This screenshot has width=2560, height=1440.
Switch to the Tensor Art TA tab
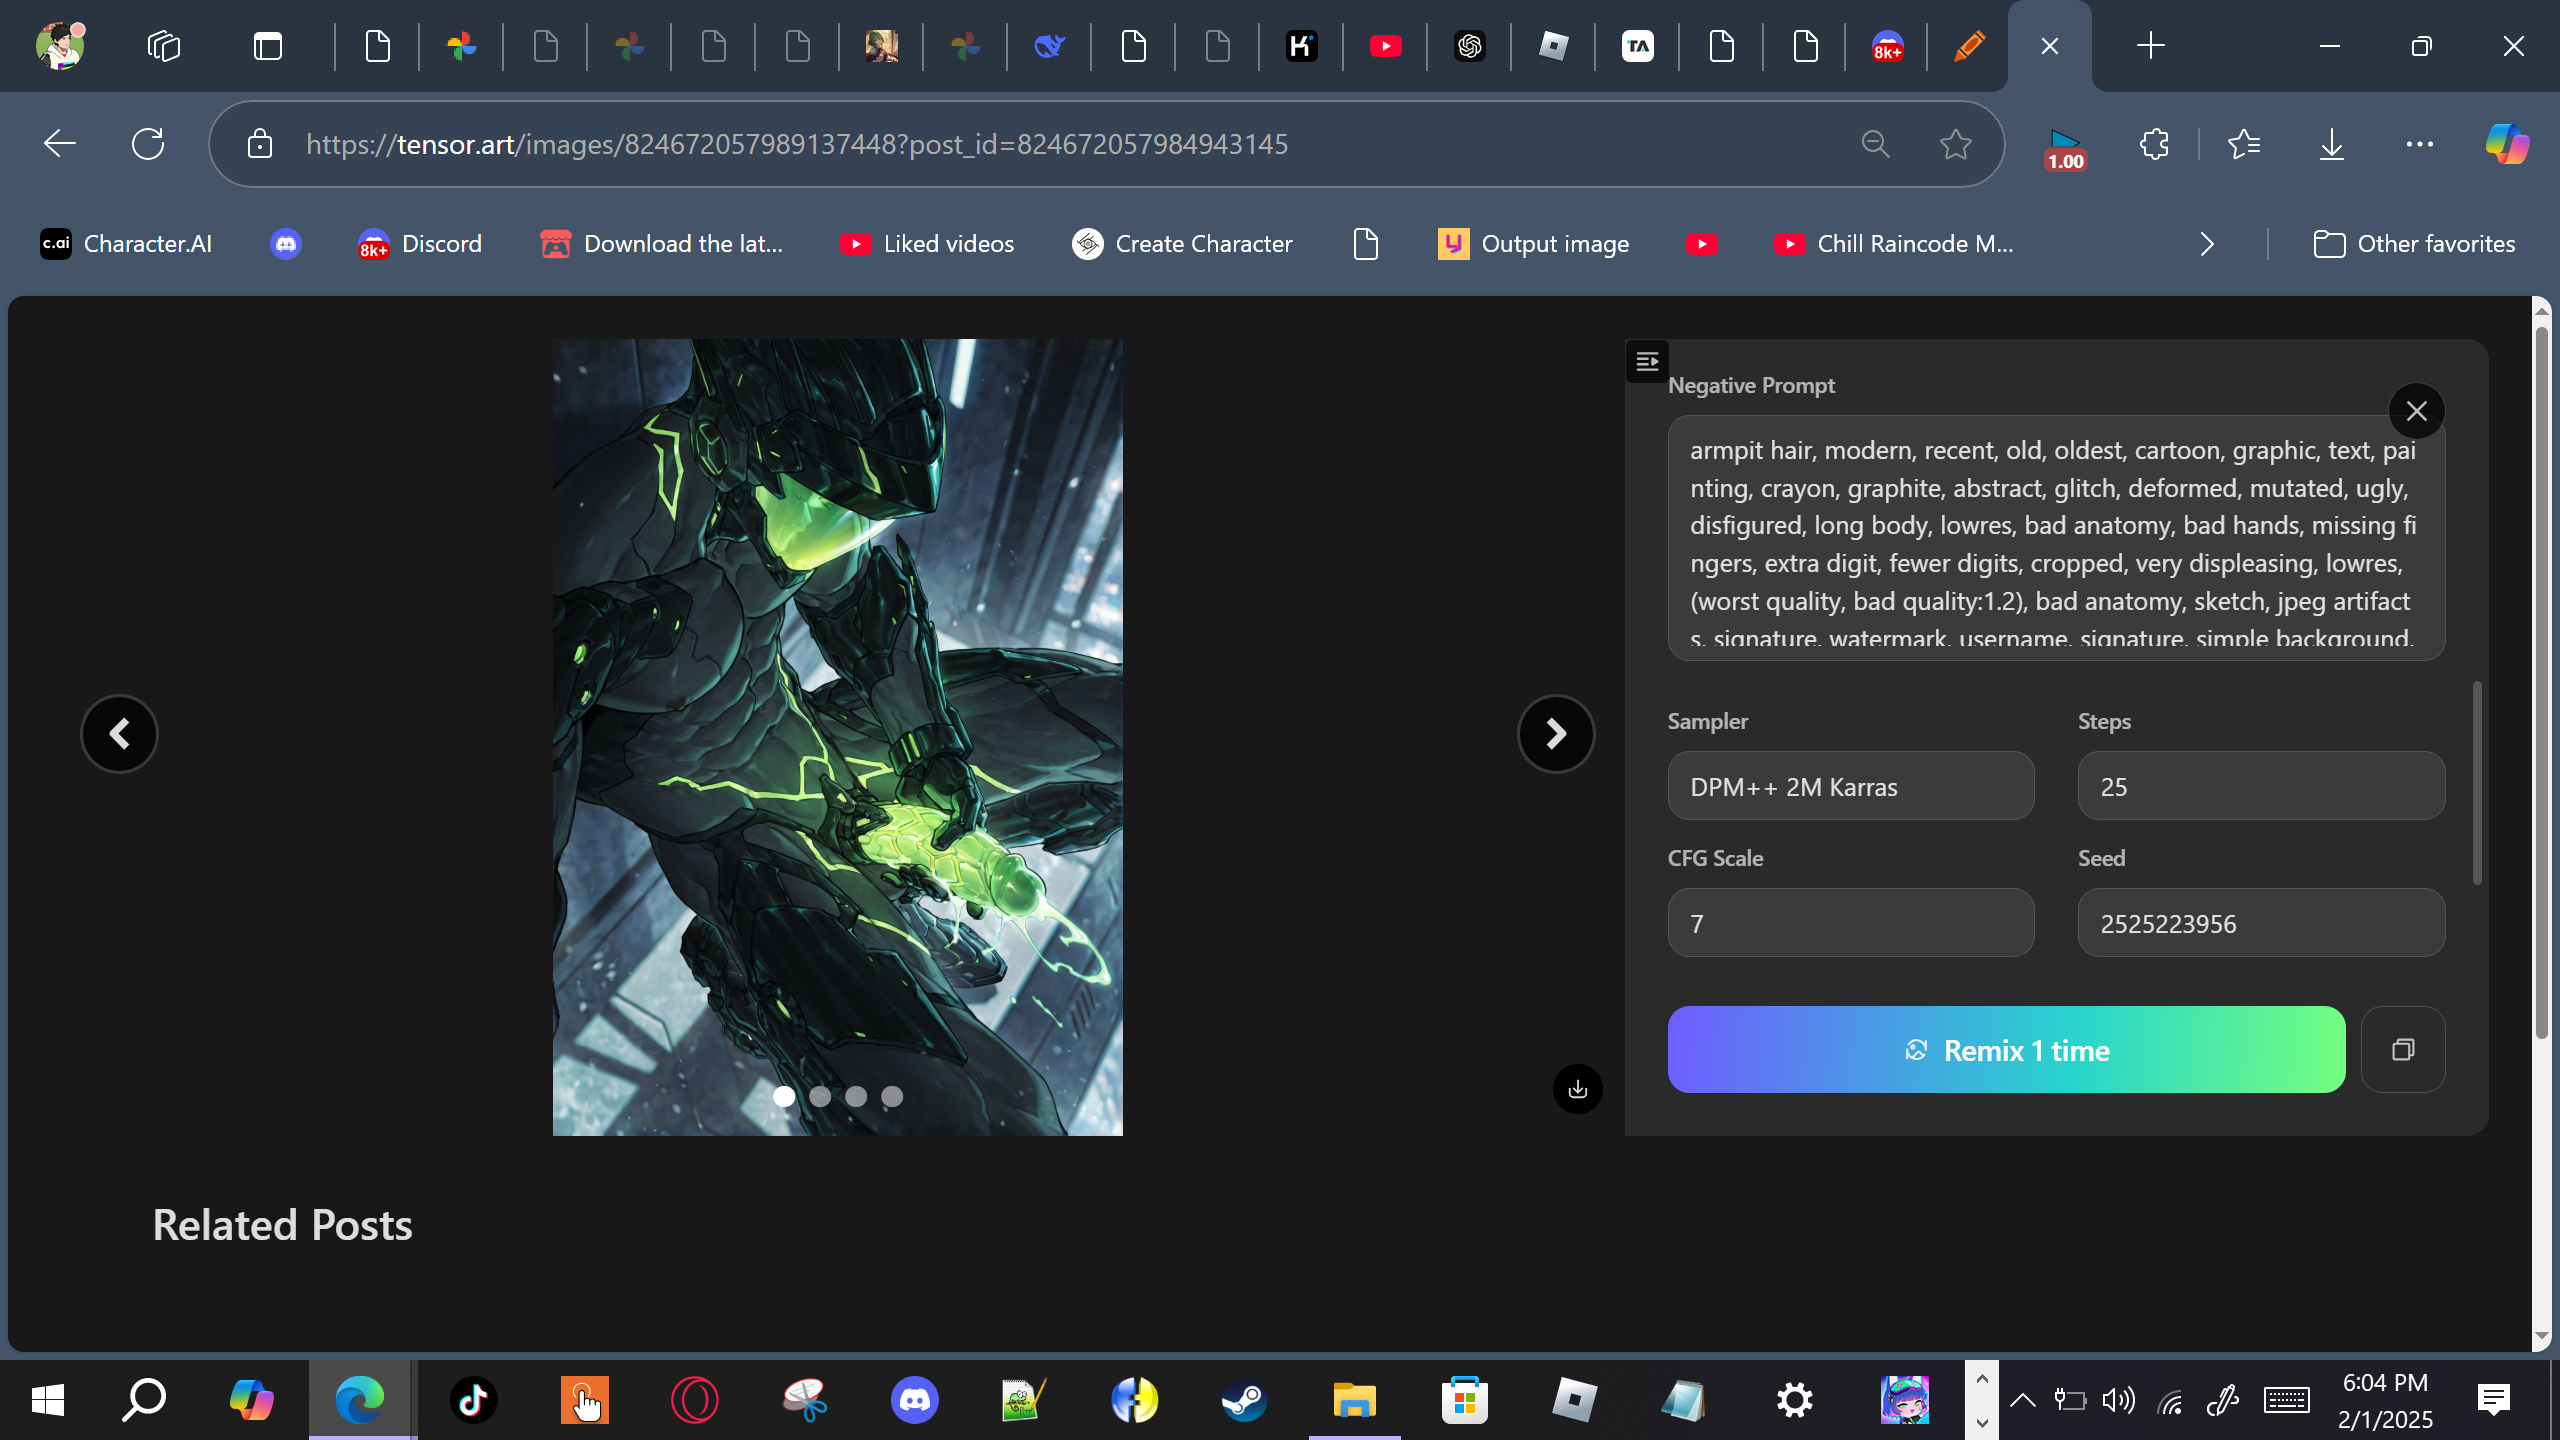pos(1637,46)
